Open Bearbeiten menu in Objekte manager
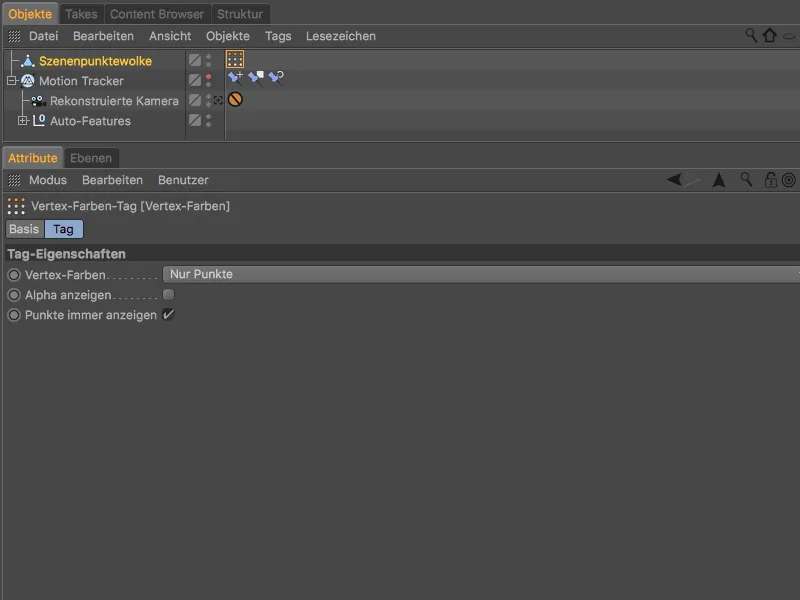 click(x=103, y=36)
